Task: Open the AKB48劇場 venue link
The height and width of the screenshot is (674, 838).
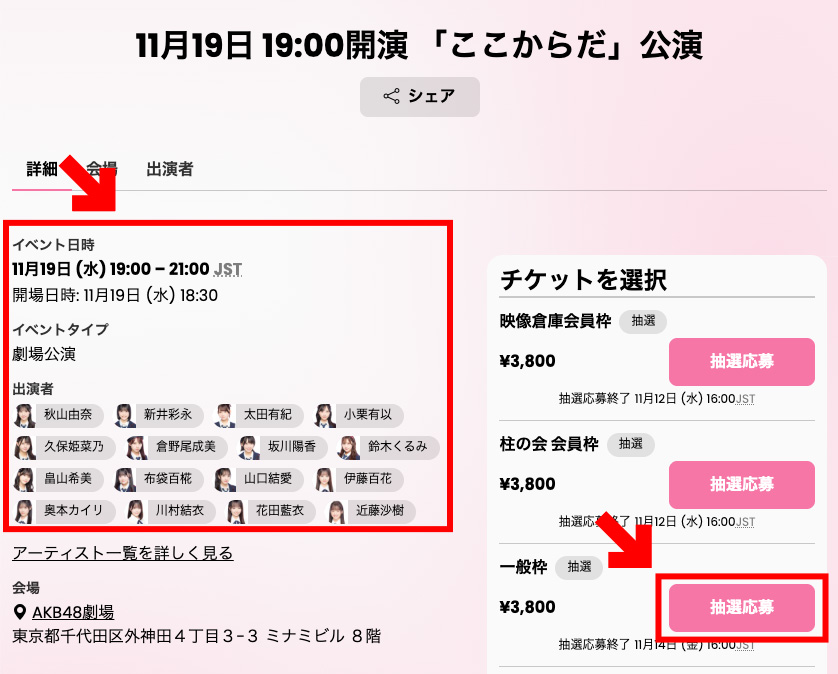Action: (73, 612)
